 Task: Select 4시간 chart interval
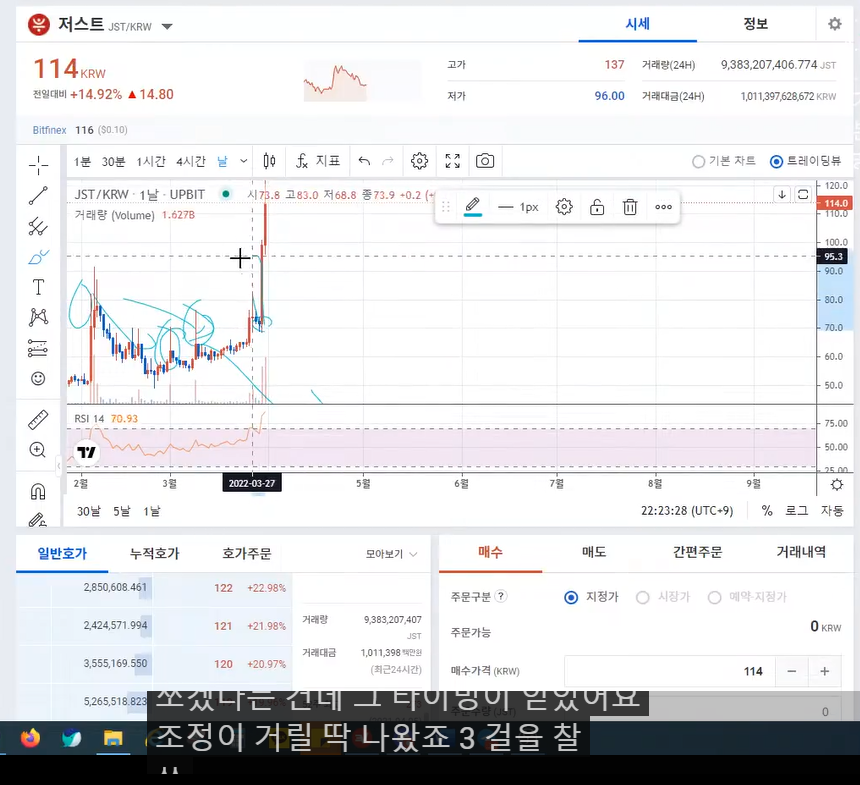[191, 162]
